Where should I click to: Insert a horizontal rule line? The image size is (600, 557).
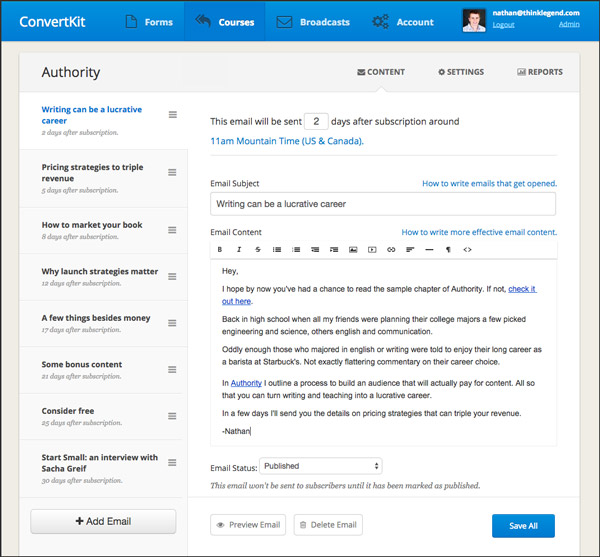(429, 249)
